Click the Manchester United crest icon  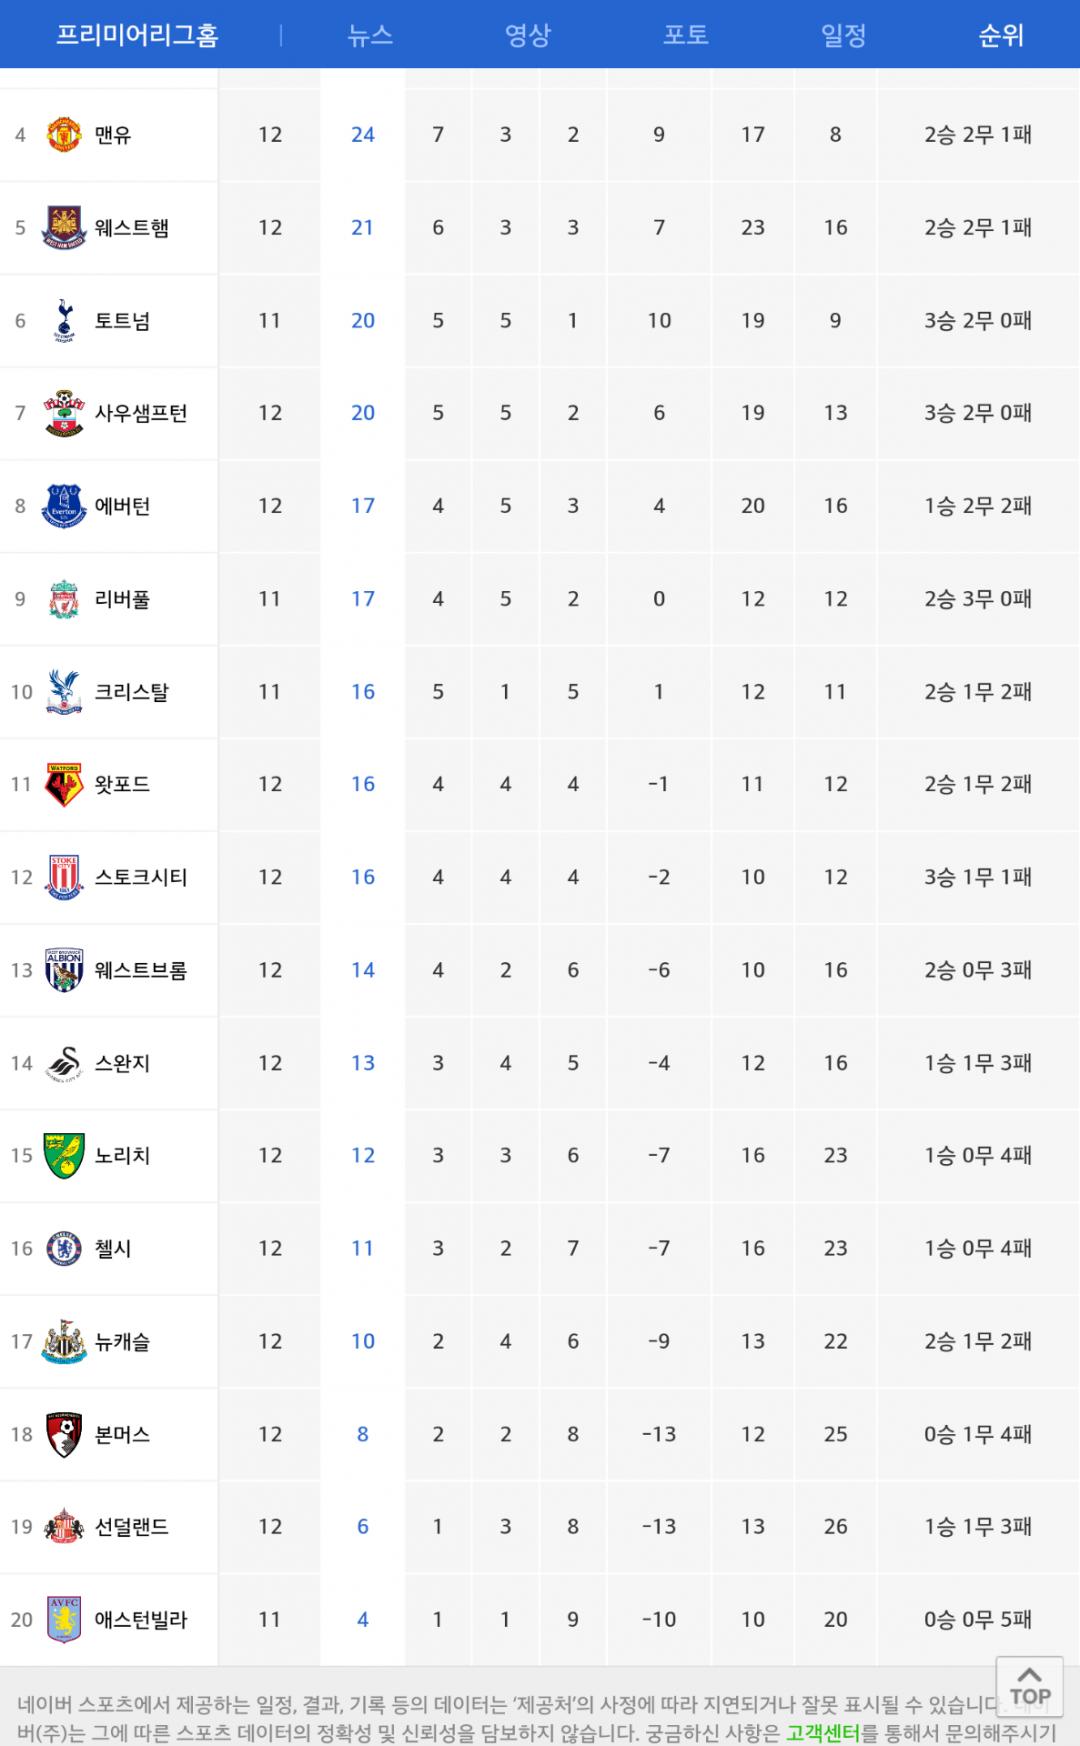64,135
